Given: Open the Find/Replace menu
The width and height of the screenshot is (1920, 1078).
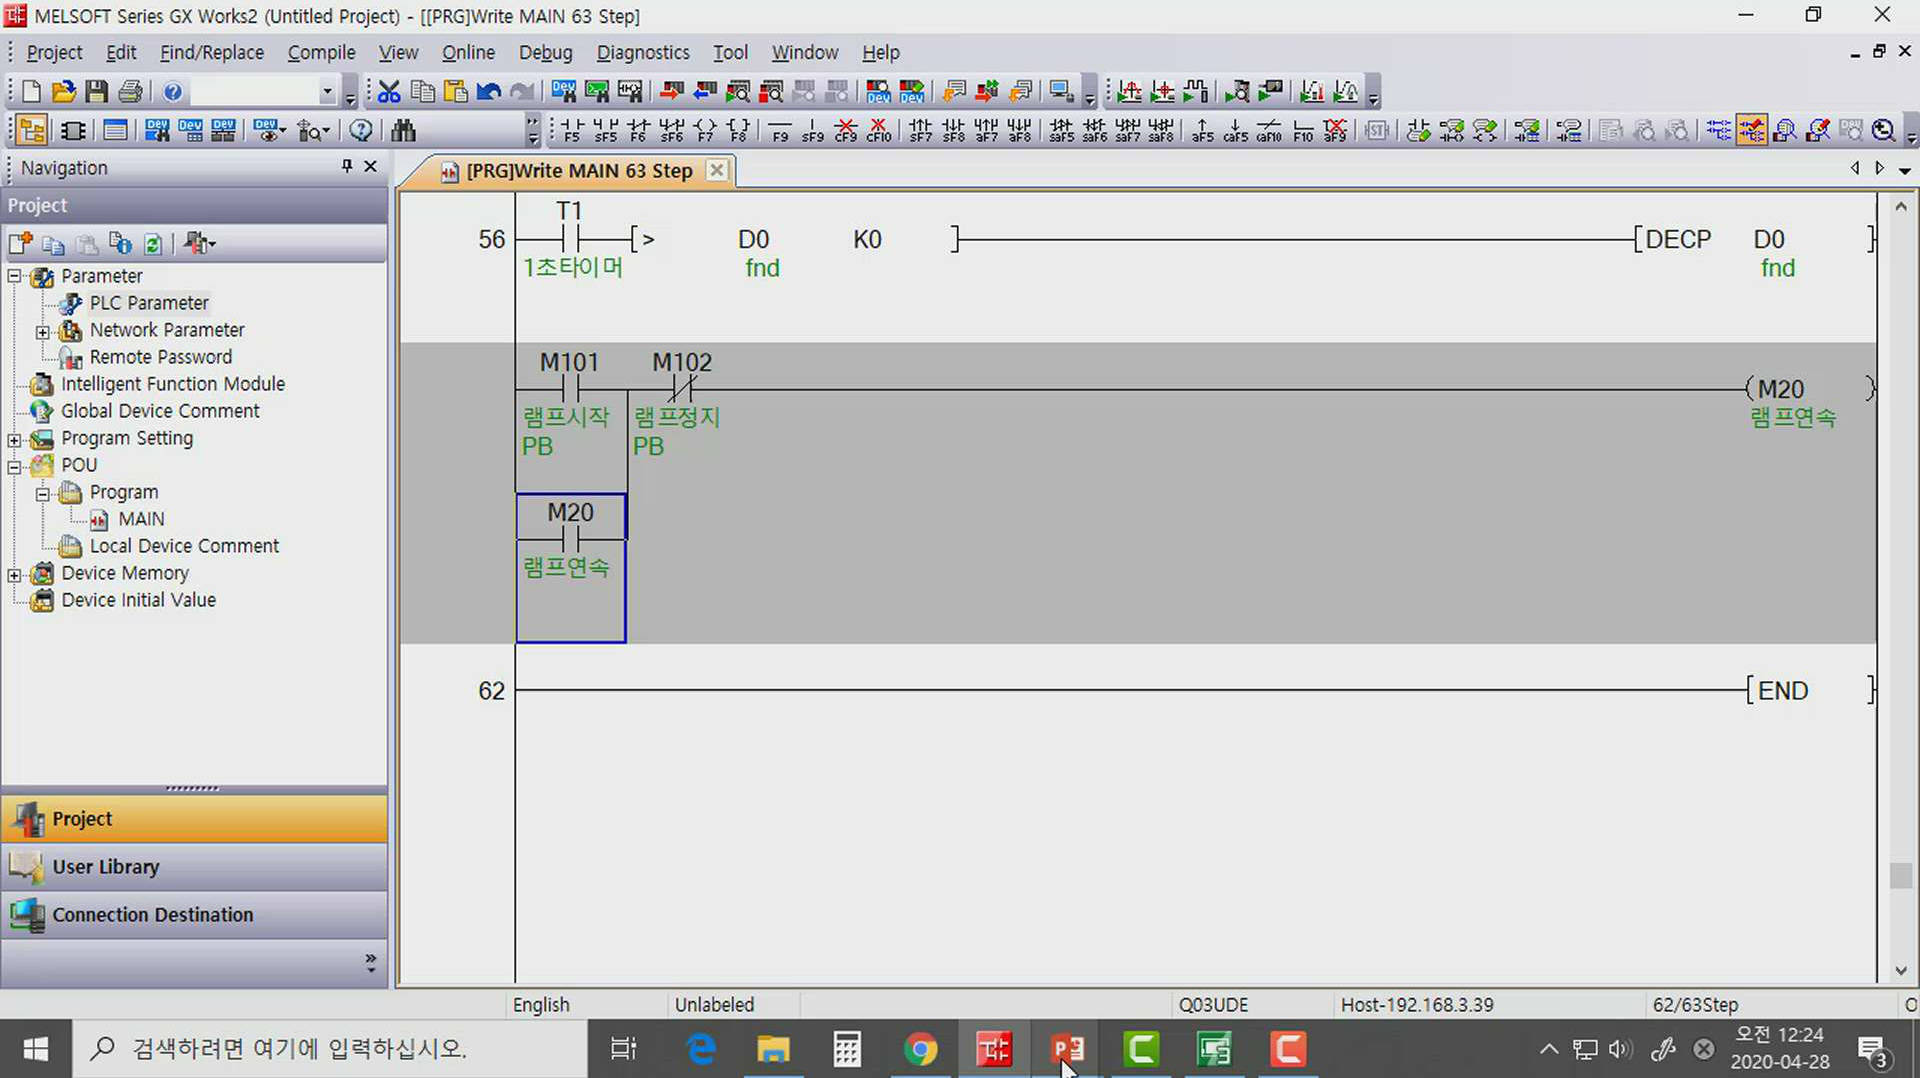Looking at the screenshot, I should 212,52.
